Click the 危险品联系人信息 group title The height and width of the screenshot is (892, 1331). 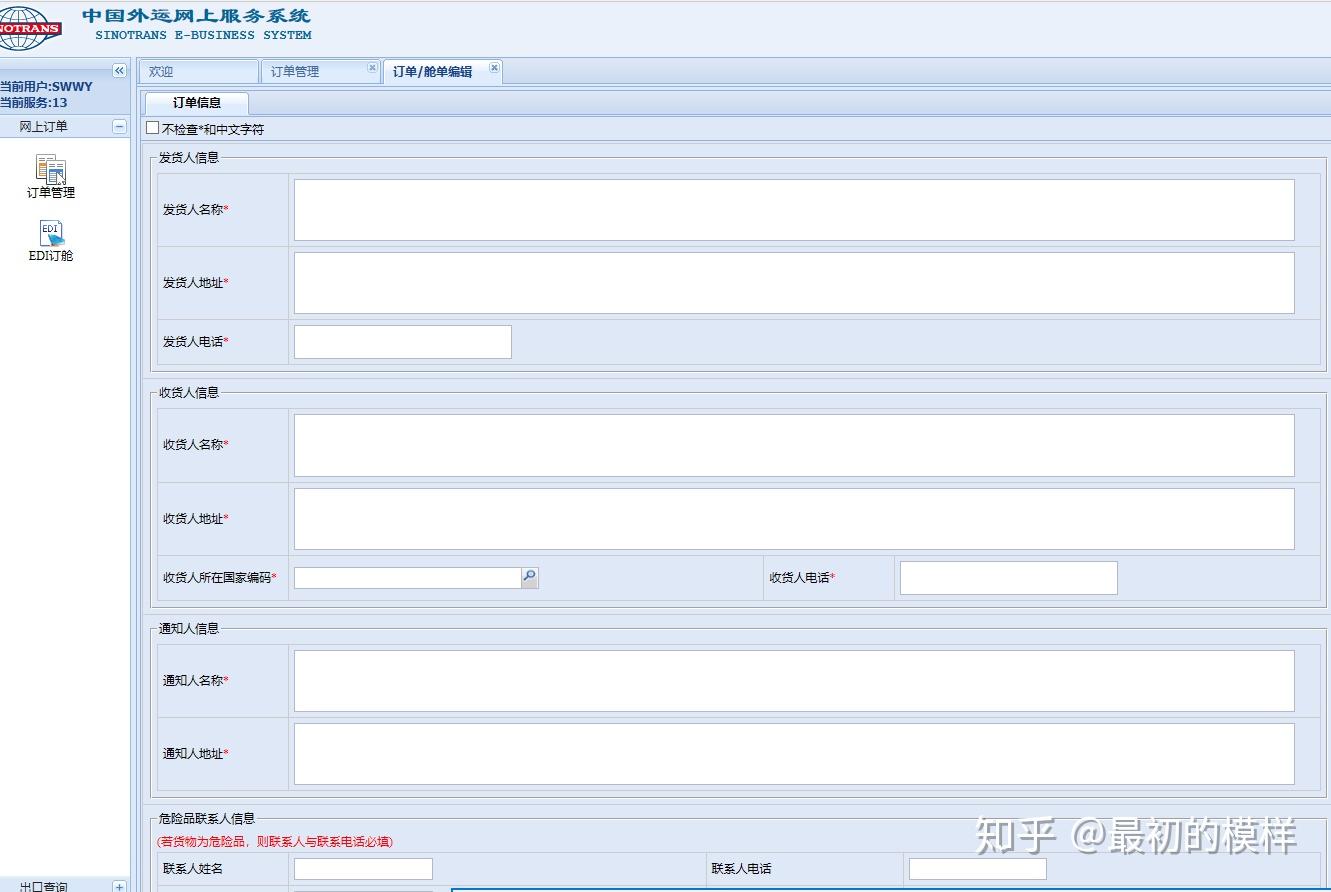click(207, 818)
